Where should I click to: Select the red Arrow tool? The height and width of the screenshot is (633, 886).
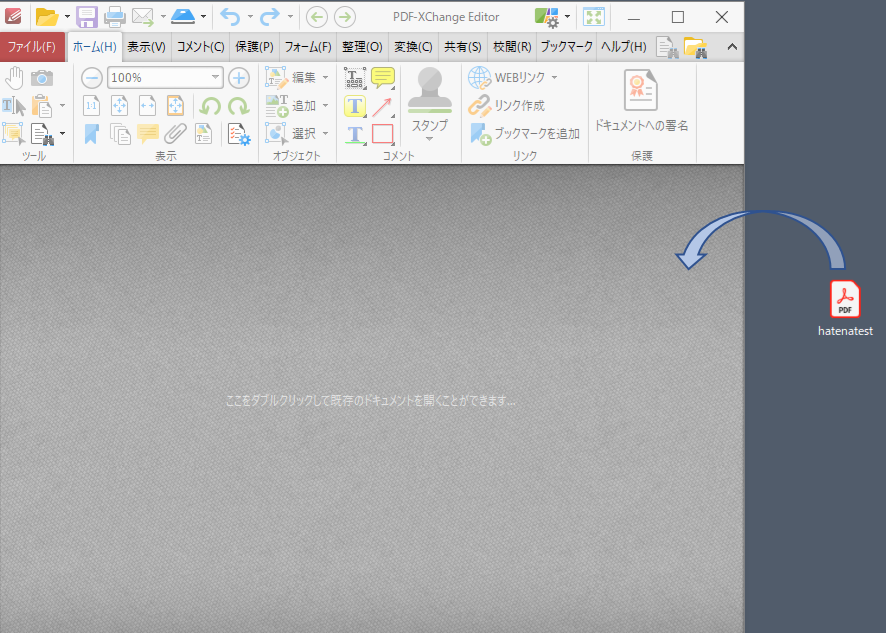pyautogui.click(x=383, y=106)
